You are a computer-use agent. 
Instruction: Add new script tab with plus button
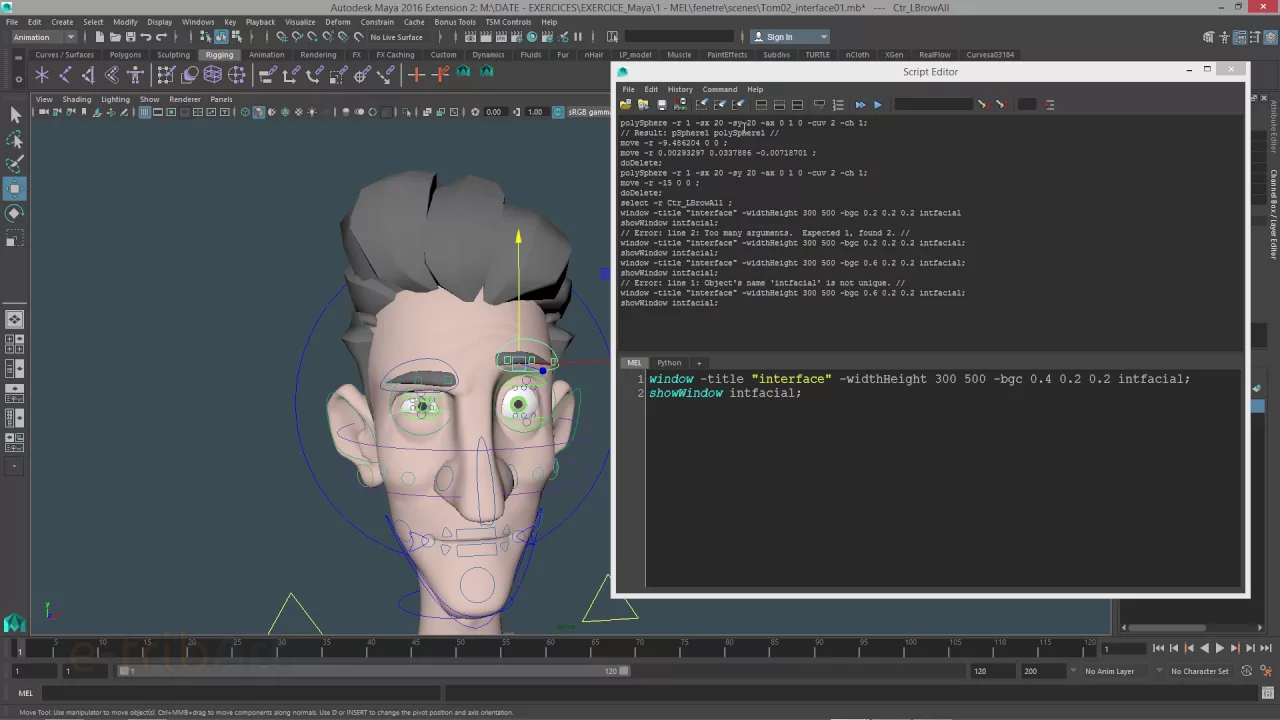click(x=699, y=363)
